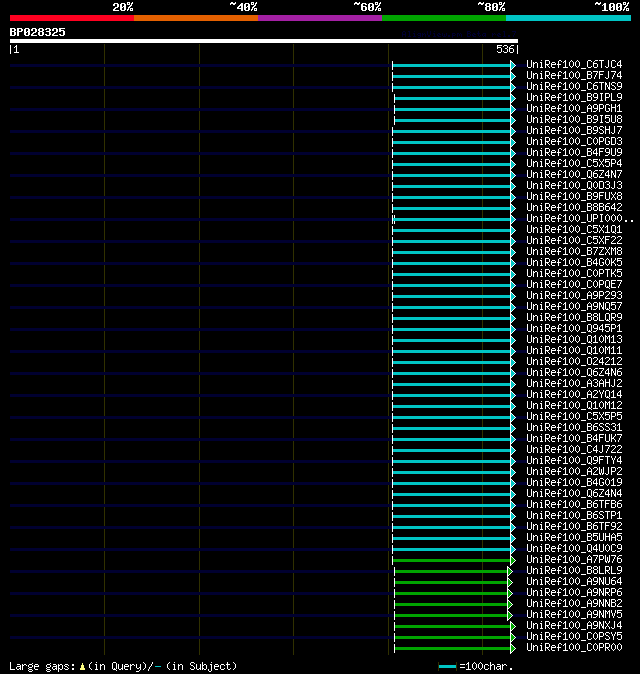Screen dimensions: 640x674
Task: Click the UniRef100_A9NU64 label
Action: pos(574,582)
